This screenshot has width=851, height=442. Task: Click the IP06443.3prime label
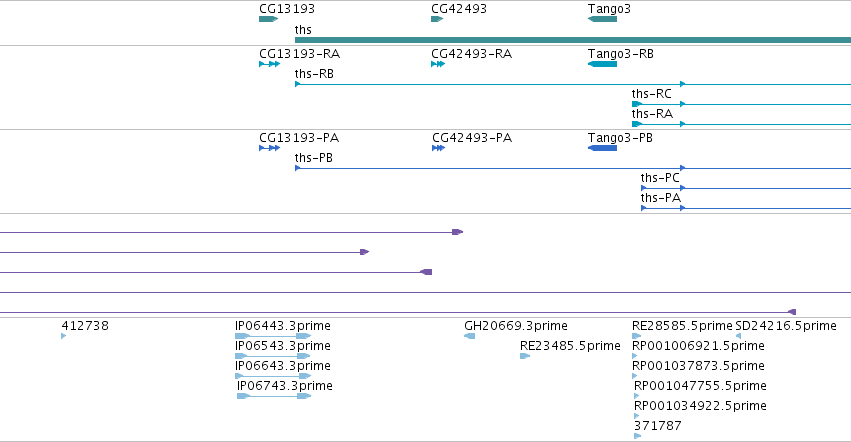coord(283,326)
